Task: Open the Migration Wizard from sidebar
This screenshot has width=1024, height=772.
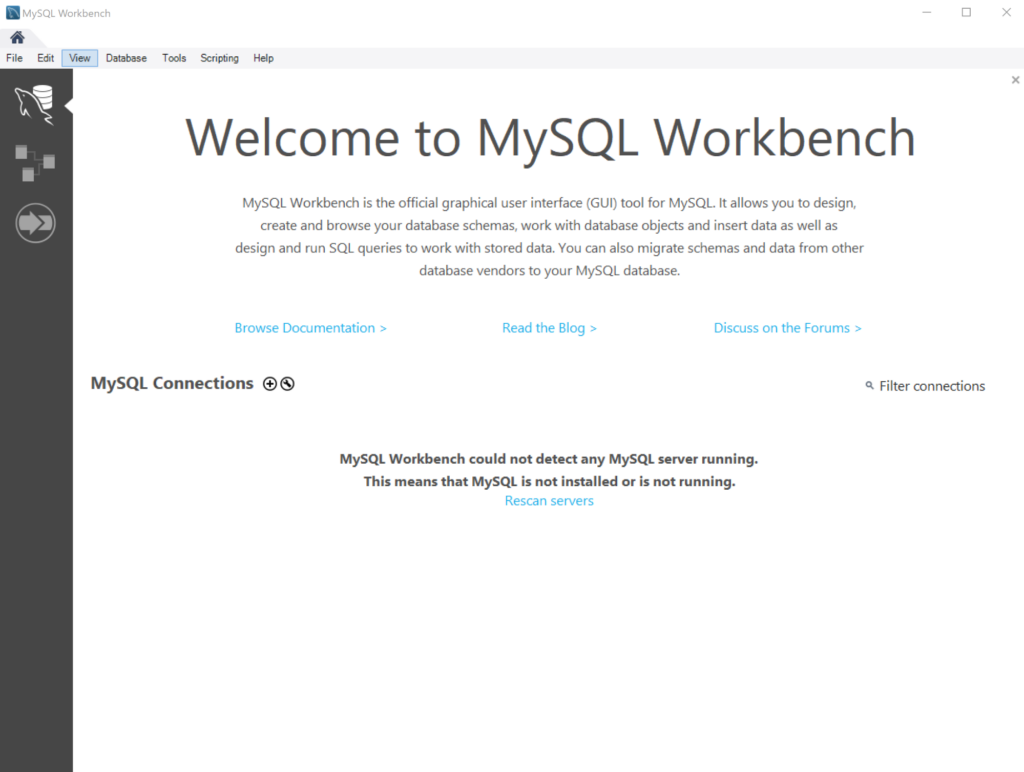Action: point(35,223)
